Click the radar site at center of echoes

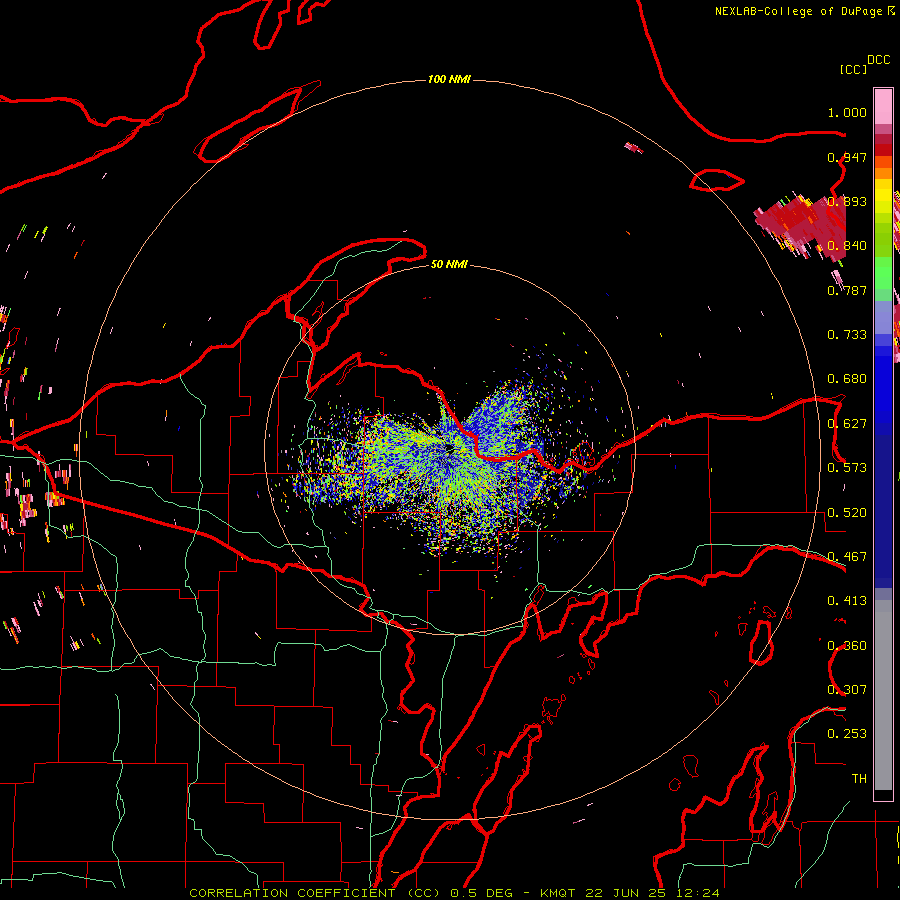pos(449,447)
